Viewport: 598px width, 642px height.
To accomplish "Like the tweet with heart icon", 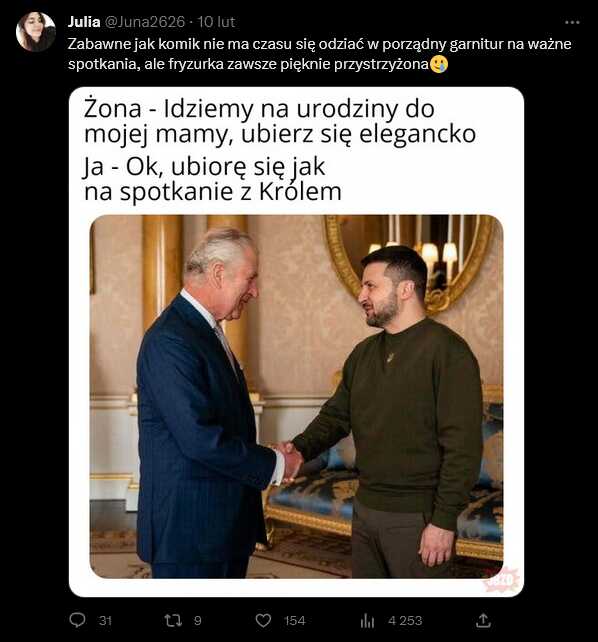I will click(x=263, y=620).
